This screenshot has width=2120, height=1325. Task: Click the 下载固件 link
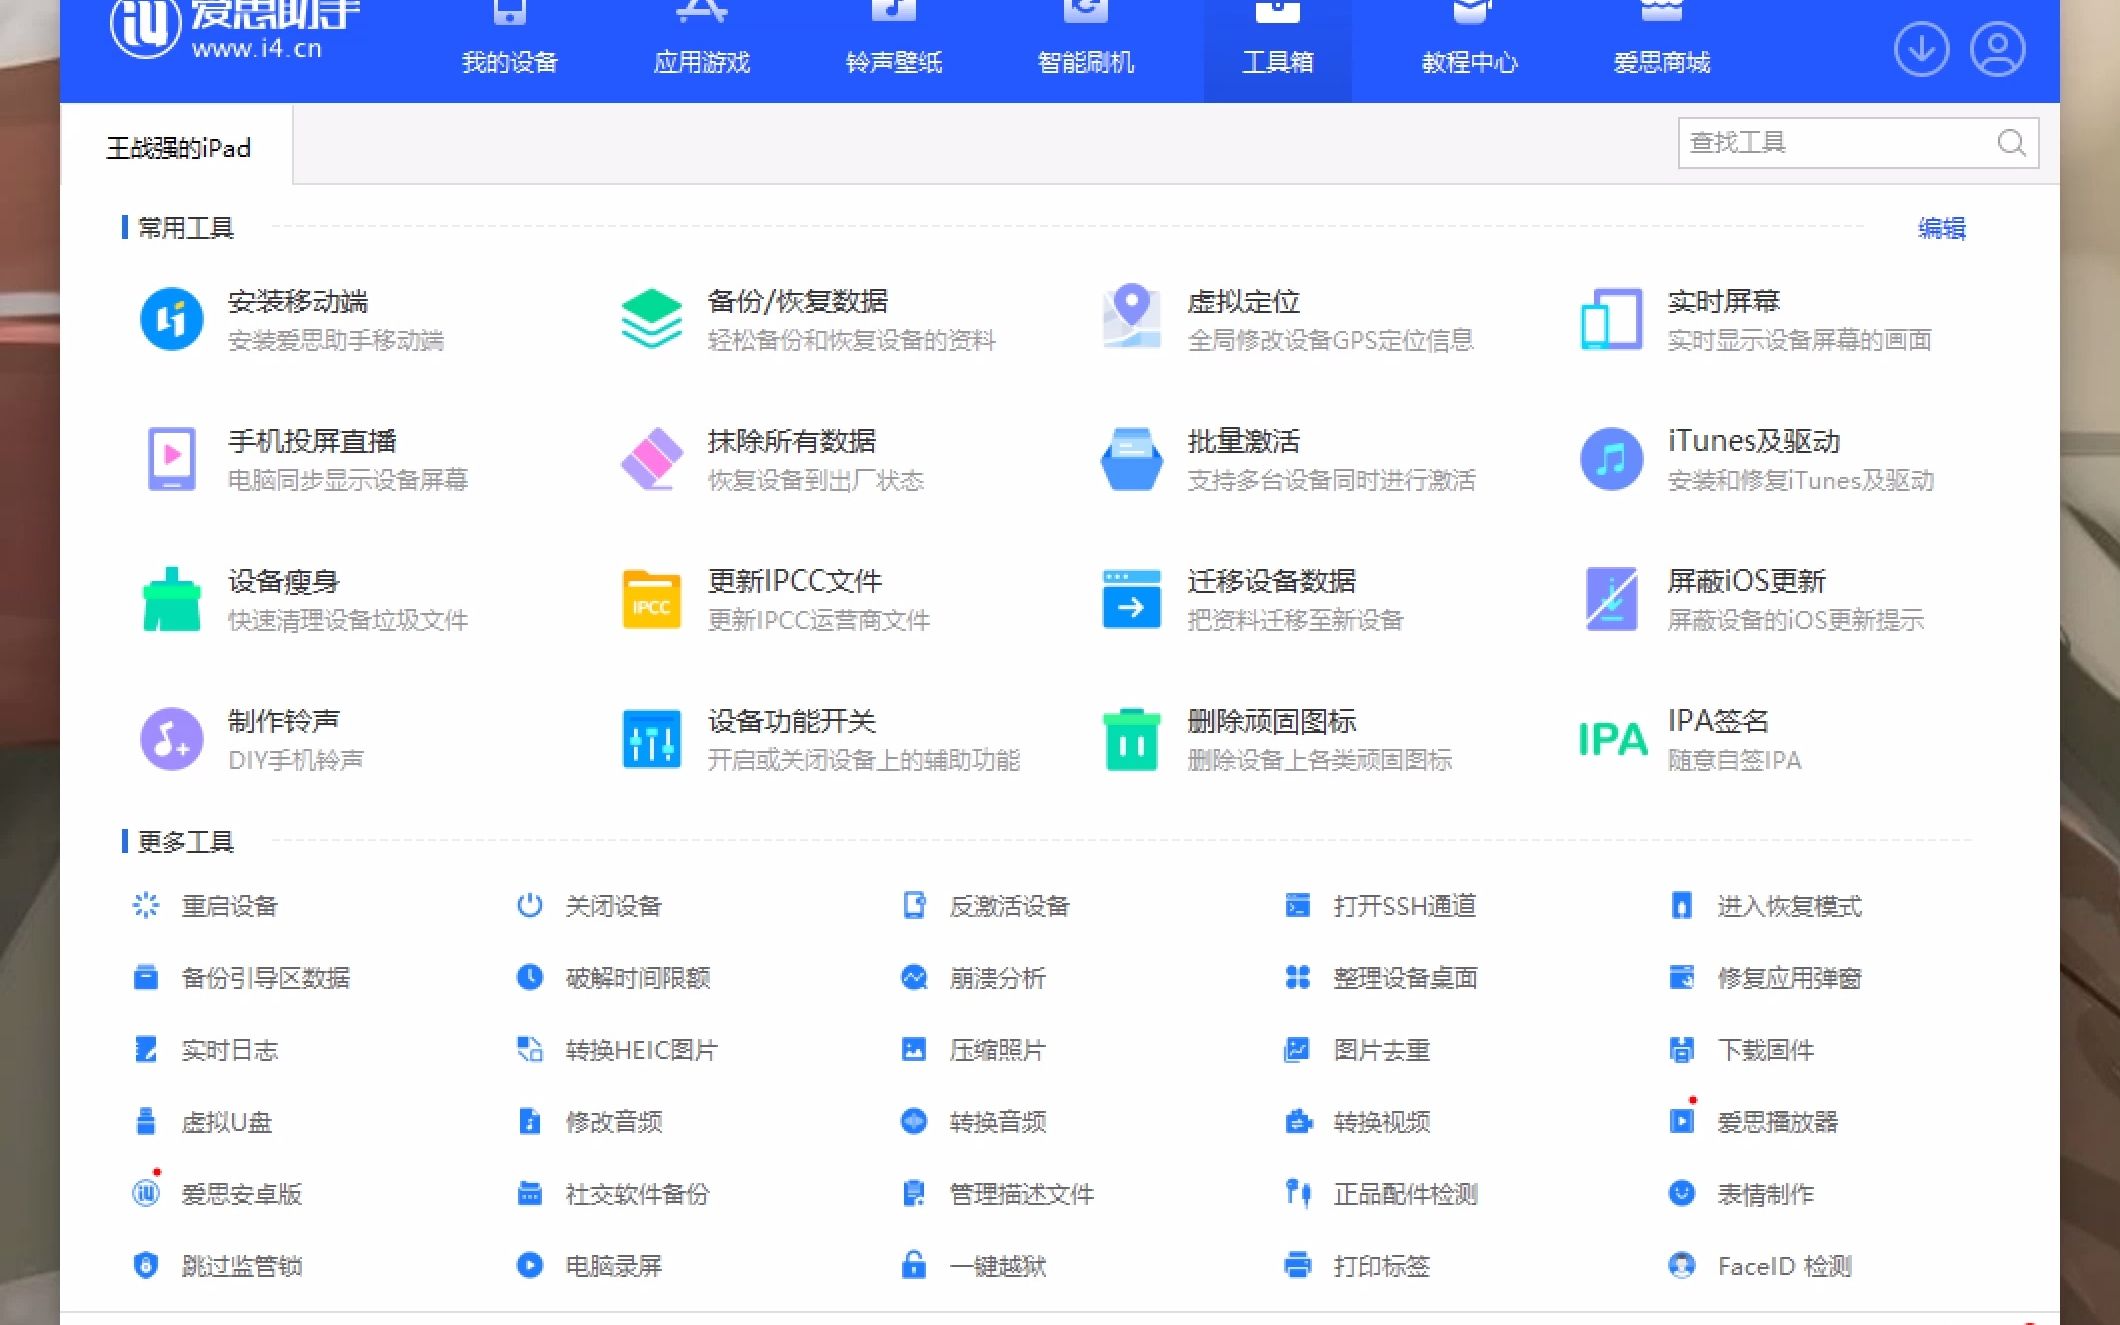pyautogui.click(x=1765, y=1049)
